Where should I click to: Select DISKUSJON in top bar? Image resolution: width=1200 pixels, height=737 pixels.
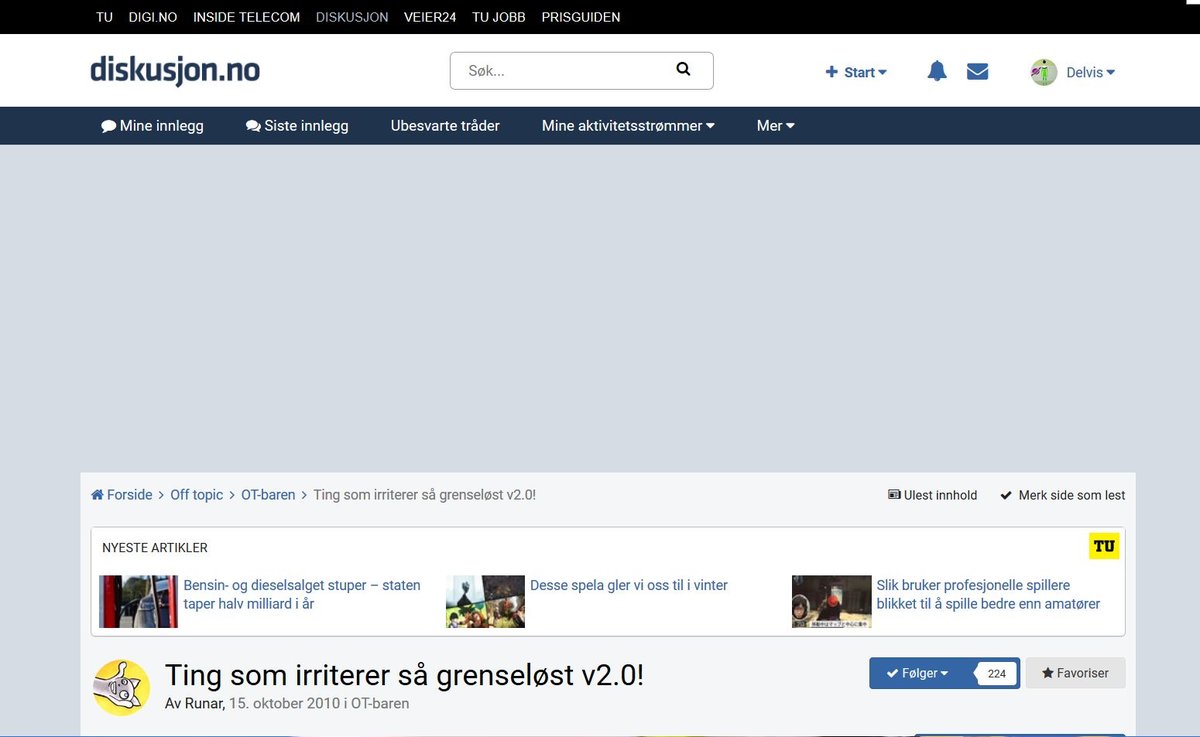click(x=352, y=17)
